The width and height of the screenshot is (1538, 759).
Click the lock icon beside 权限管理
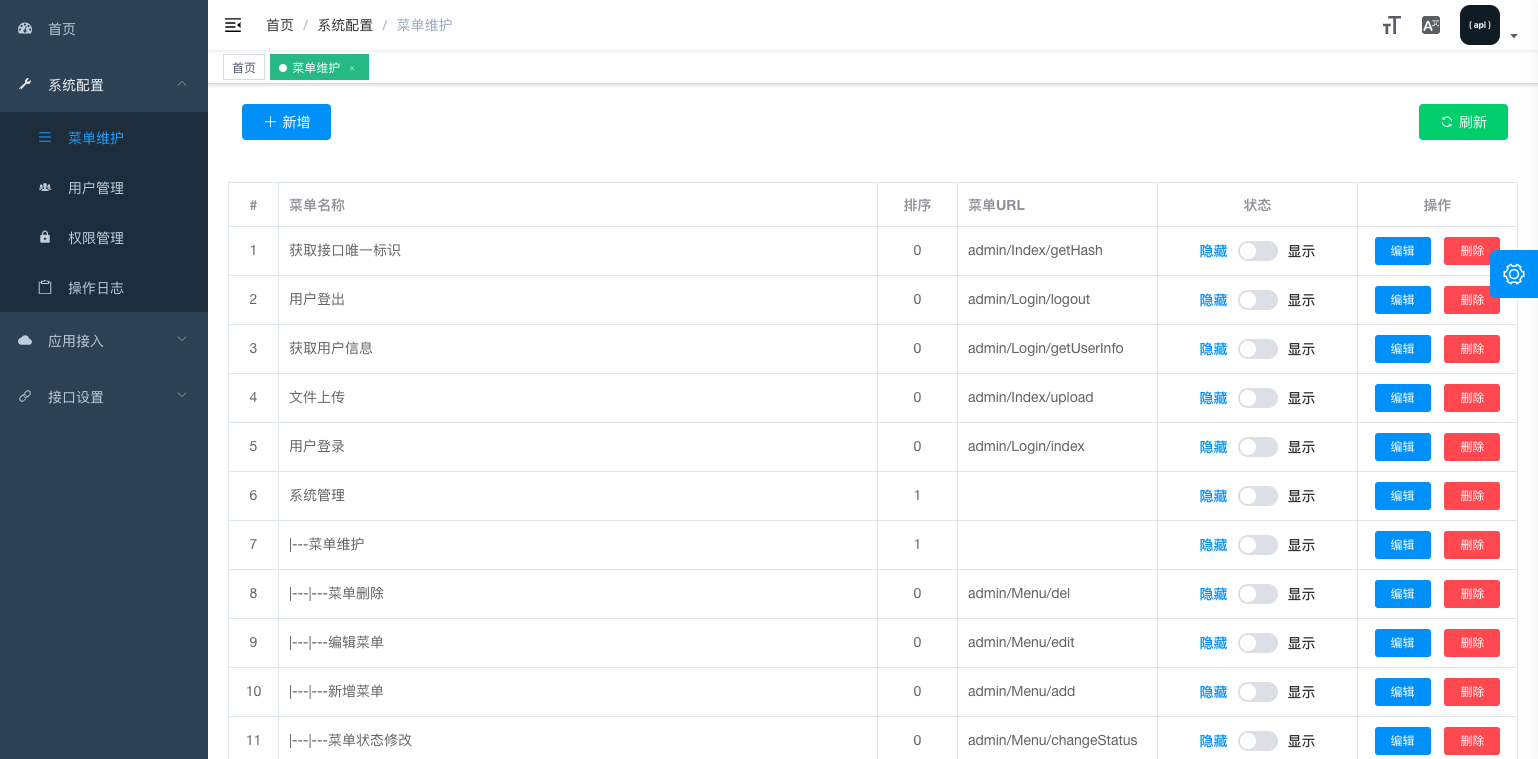(45, 238)
